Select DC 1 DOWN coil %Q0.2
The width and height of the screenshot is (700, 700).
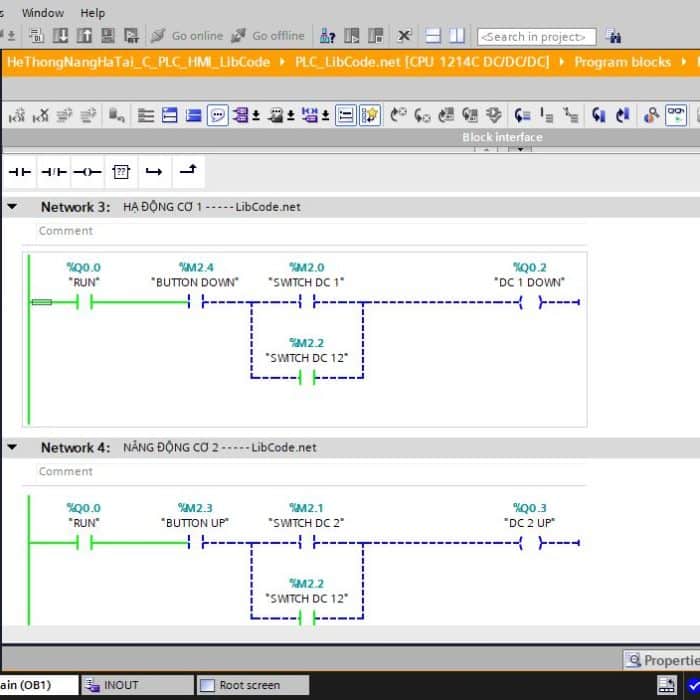[x=530, y=302]
